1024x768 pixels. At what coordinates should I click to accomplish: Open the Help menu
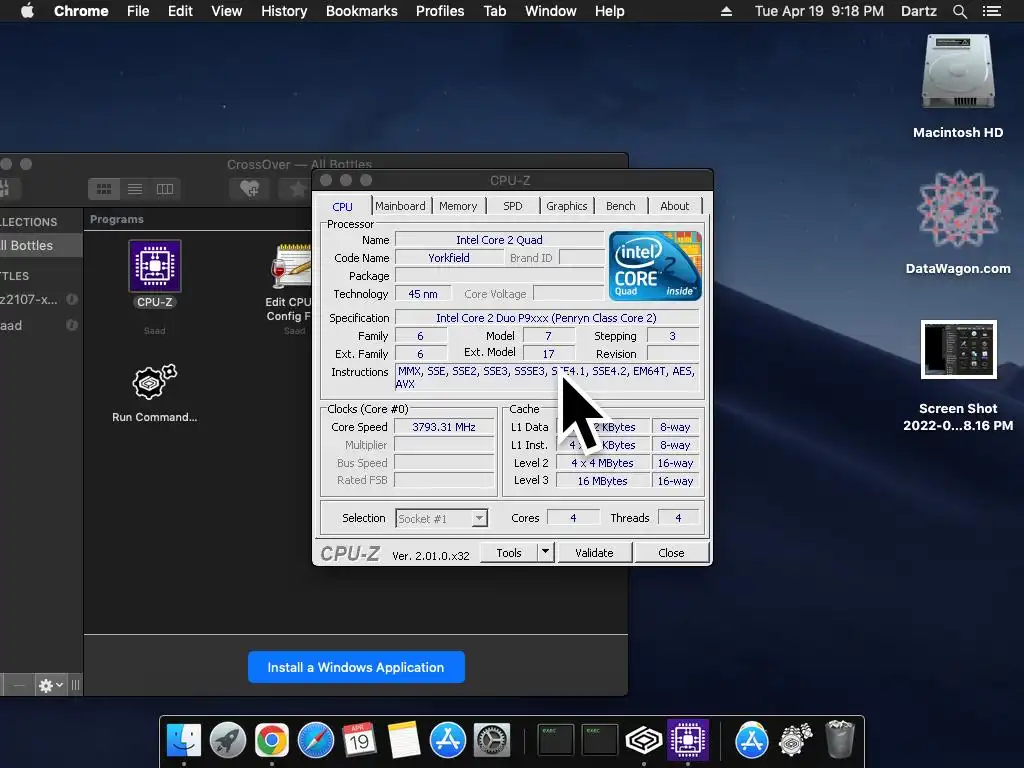pos(609,11)
